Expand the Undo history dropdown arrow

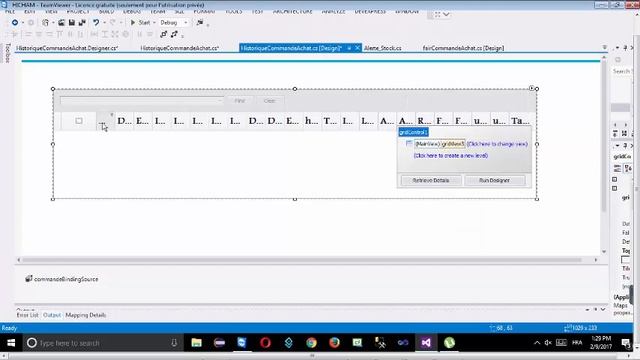(104, 23)
